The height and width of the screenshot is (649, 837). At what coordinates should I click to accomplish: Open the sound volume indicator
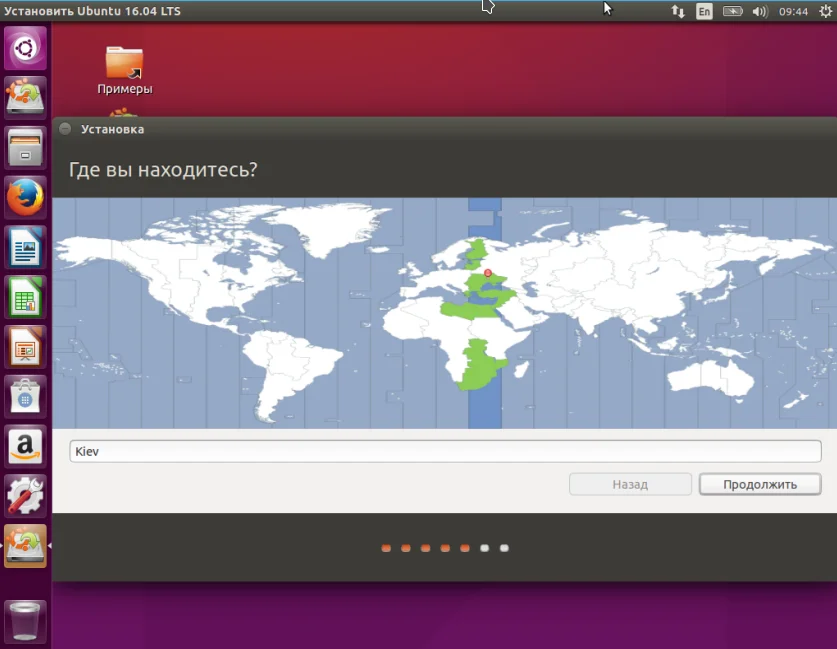760,11
